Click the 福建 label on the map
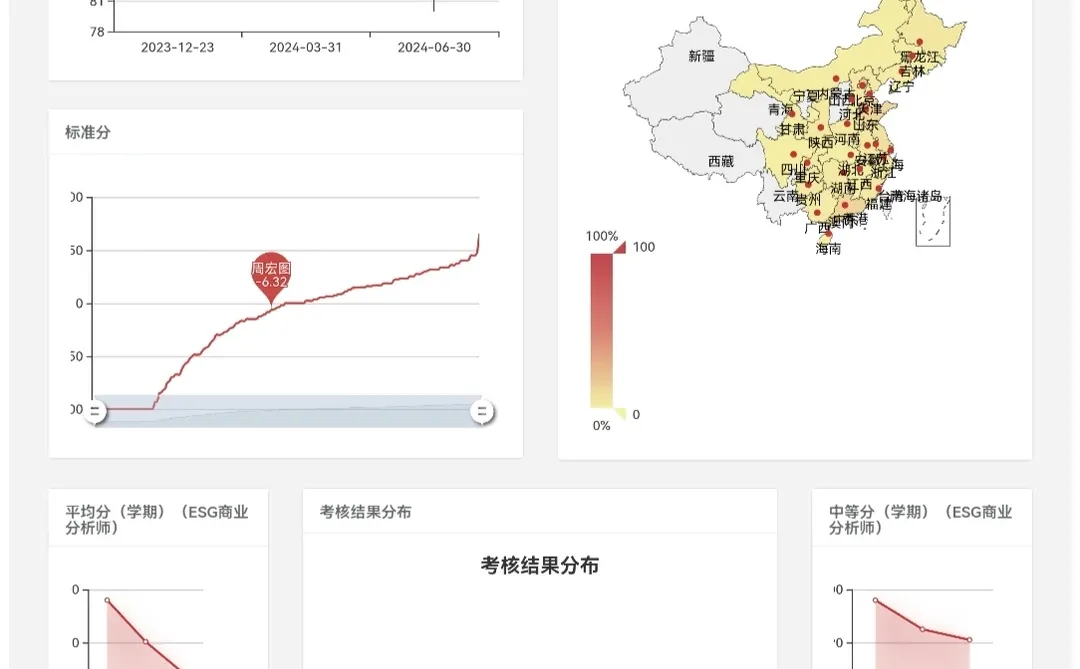Image resolution: width=1080 pixels, height=669 pixels. click(x=878, y=204)
